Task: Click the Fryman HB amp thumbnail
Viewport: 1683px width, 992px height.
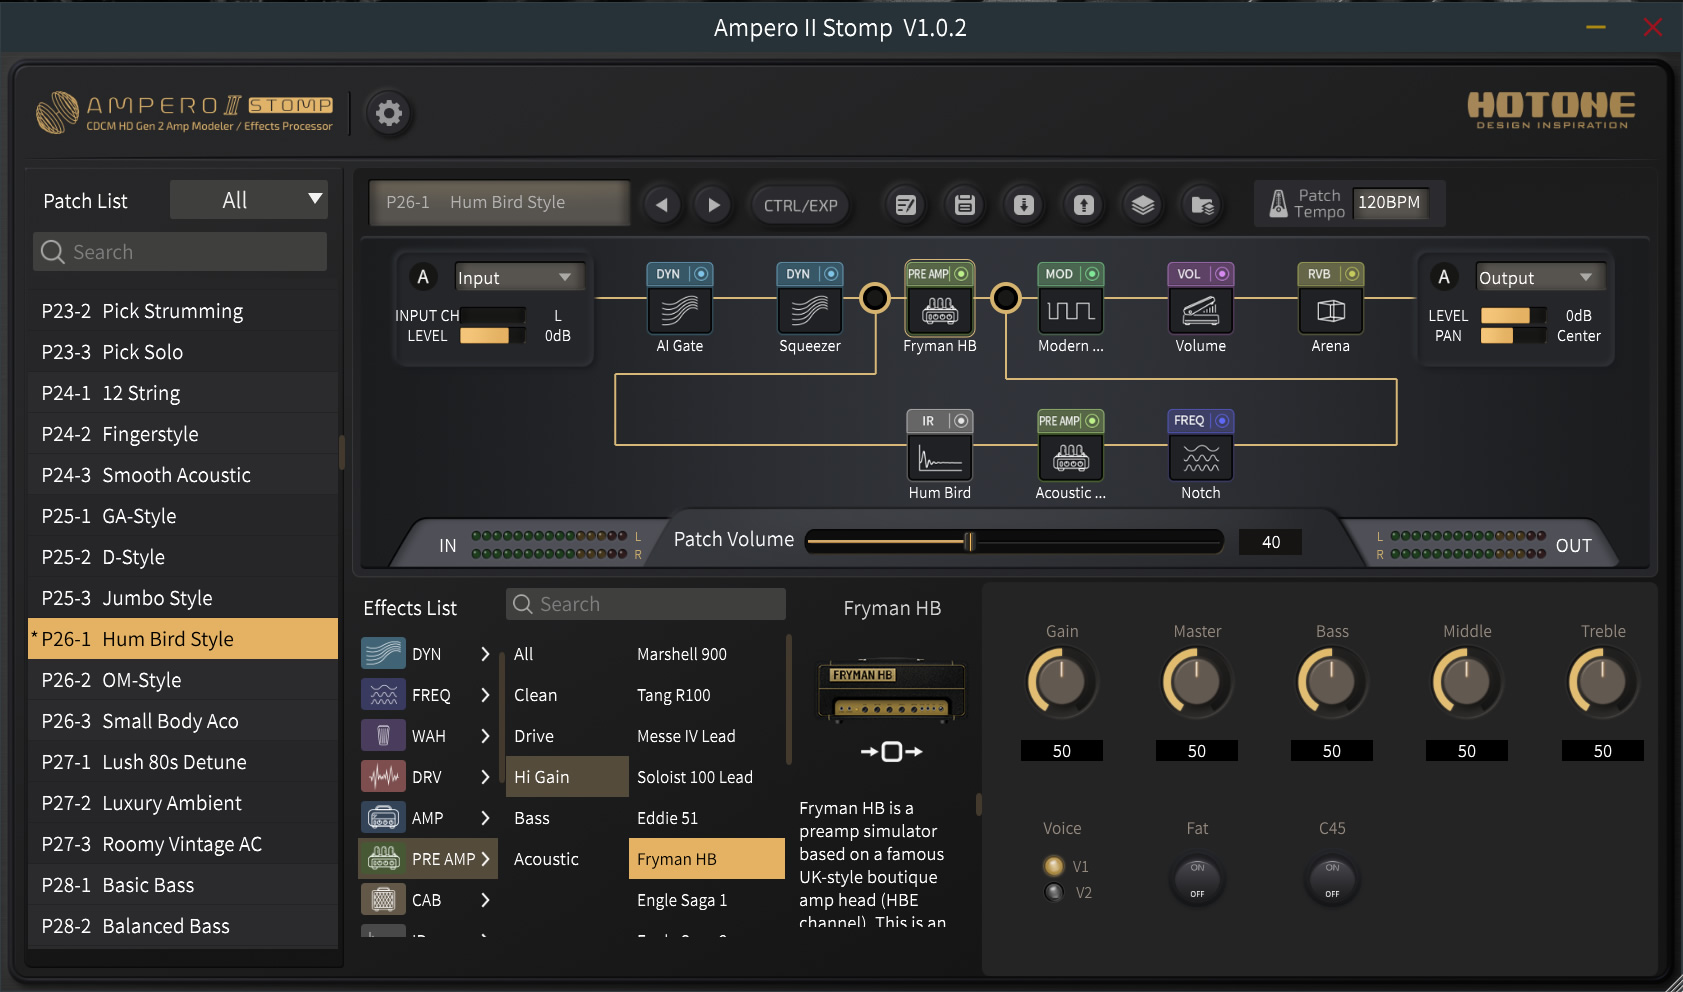Action: click(891, 691)
